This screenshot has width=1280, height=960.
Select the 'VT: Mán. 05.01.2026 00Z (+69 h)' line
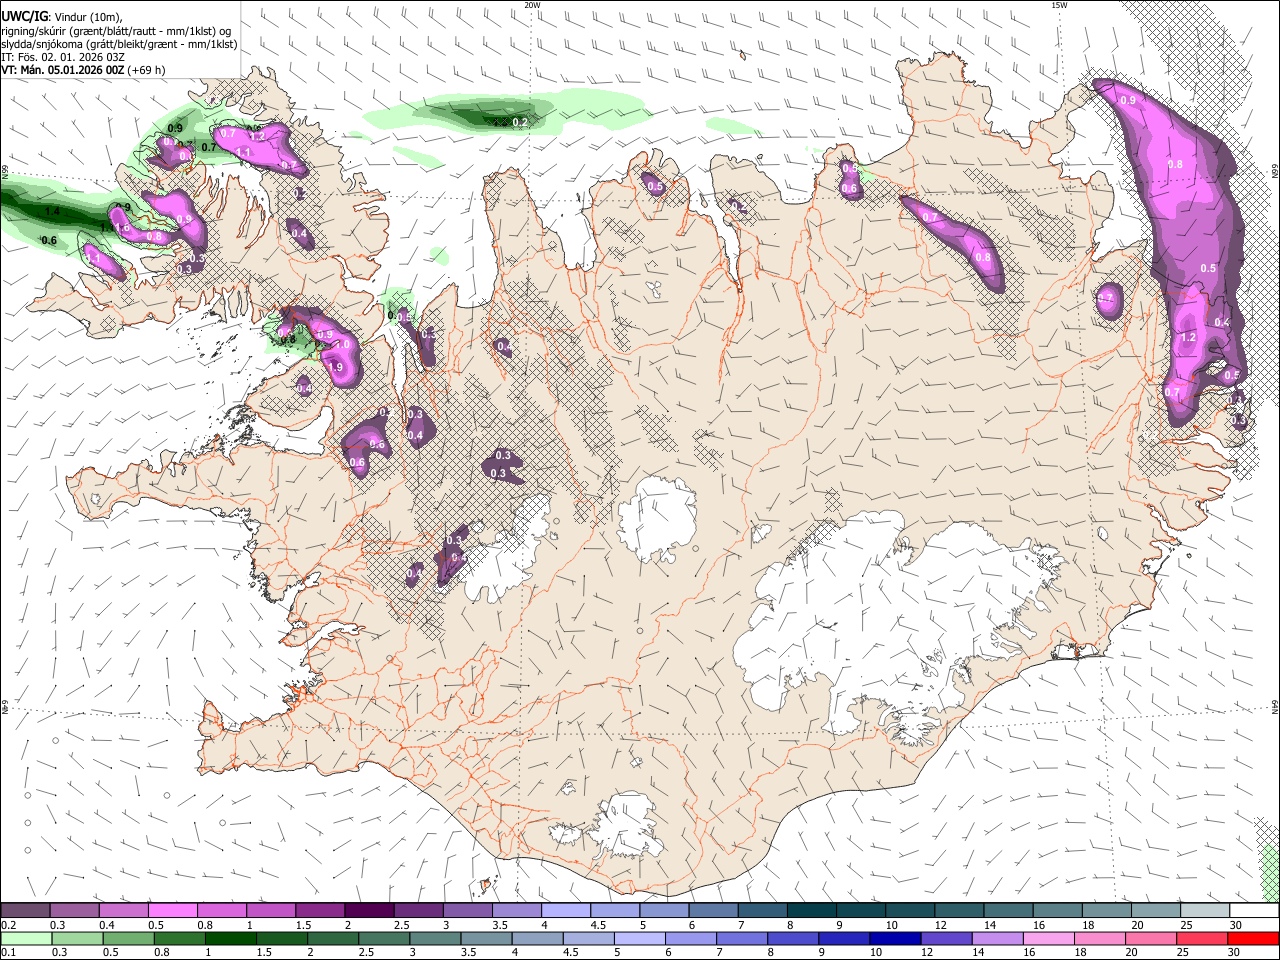point(83,70)
